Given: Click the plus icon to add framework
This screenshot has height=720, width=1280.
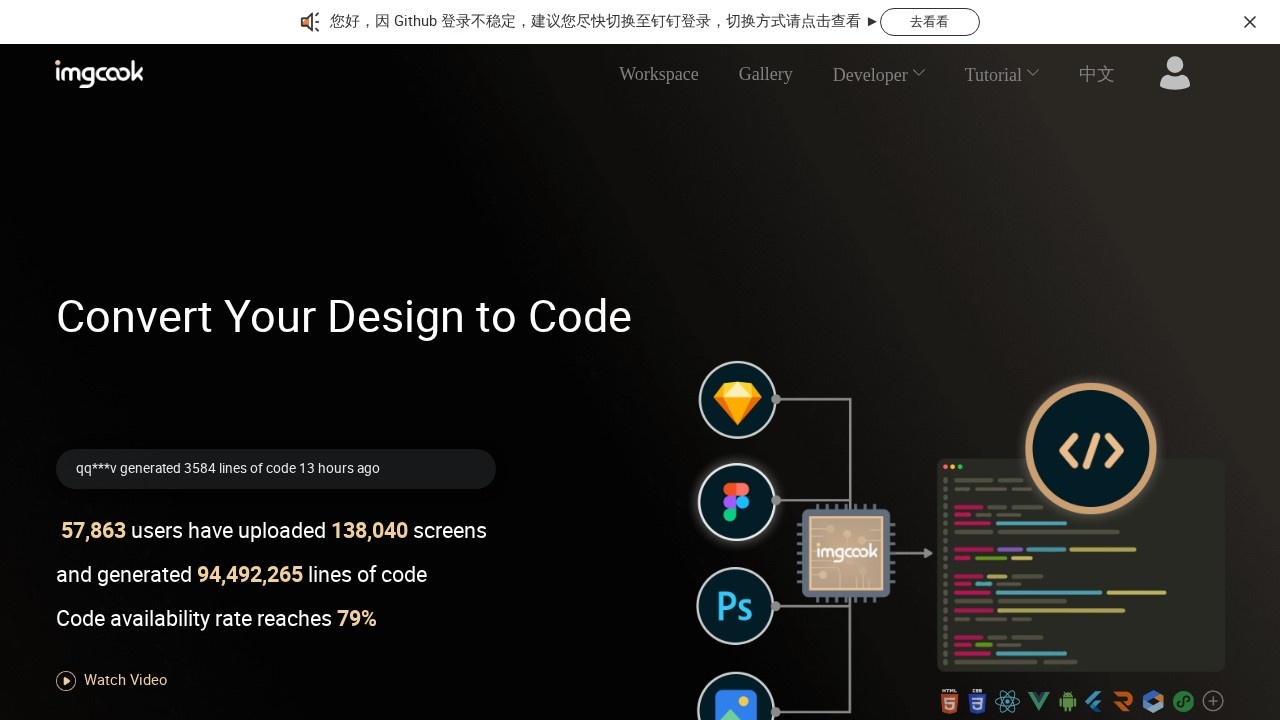Looking at the screenshot, I should (x=1213, y=701).
